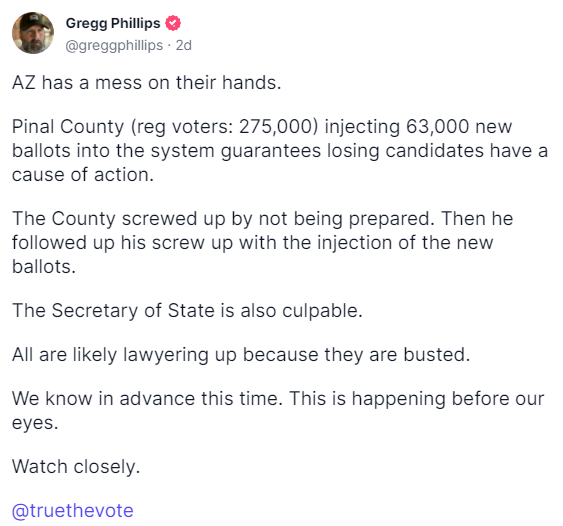Open Gregg Phillips' profile picture
Screen dimensions: 563x526
click(33, 33)
